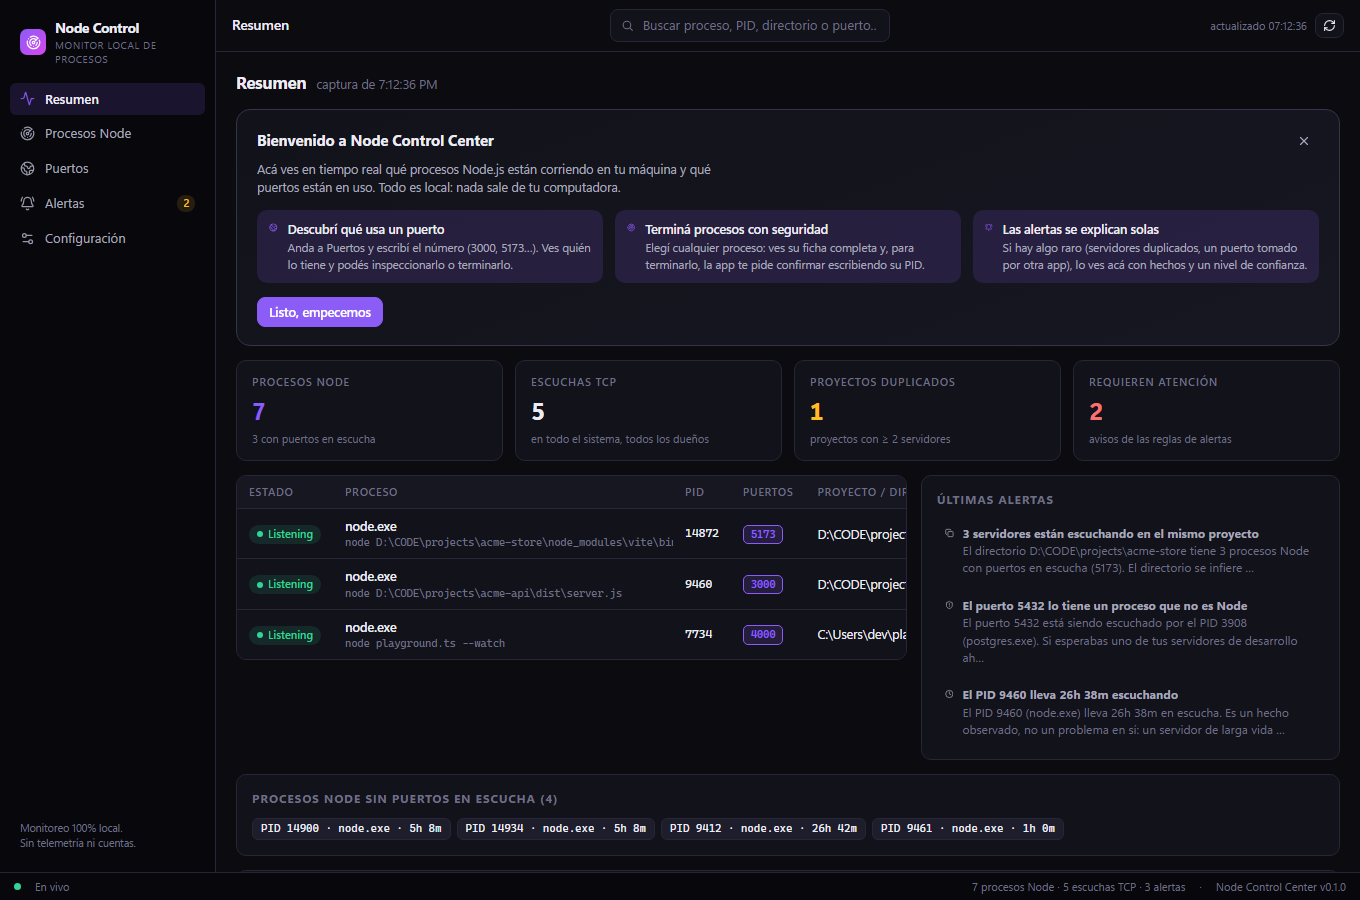Click Listening status of PID 9460
1360x900 pixels.
click(x=285, y=584)
